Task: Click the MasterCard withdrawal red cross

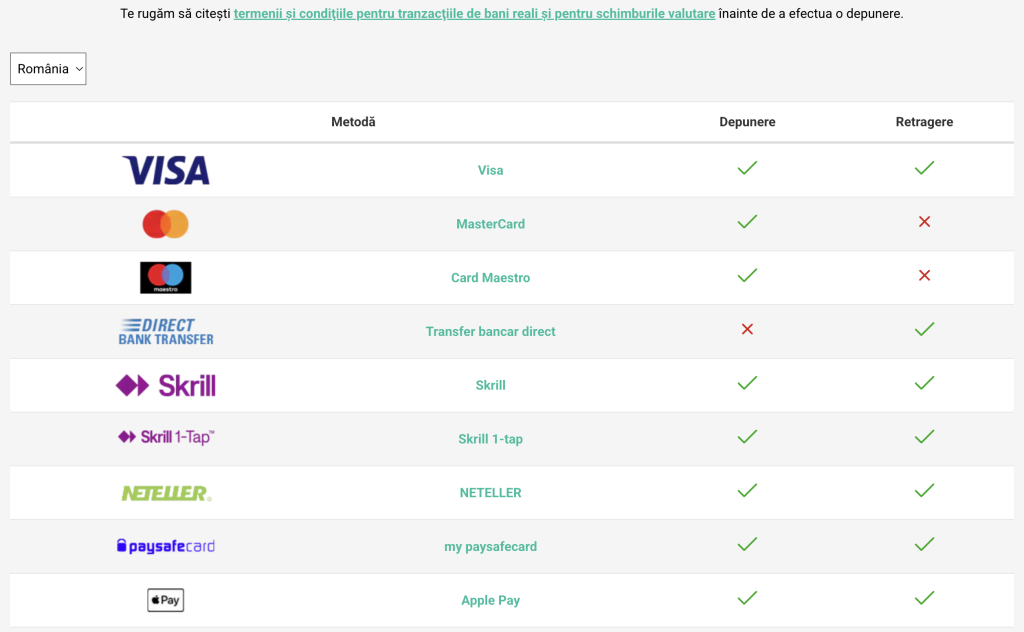Action: pos(924,222)
